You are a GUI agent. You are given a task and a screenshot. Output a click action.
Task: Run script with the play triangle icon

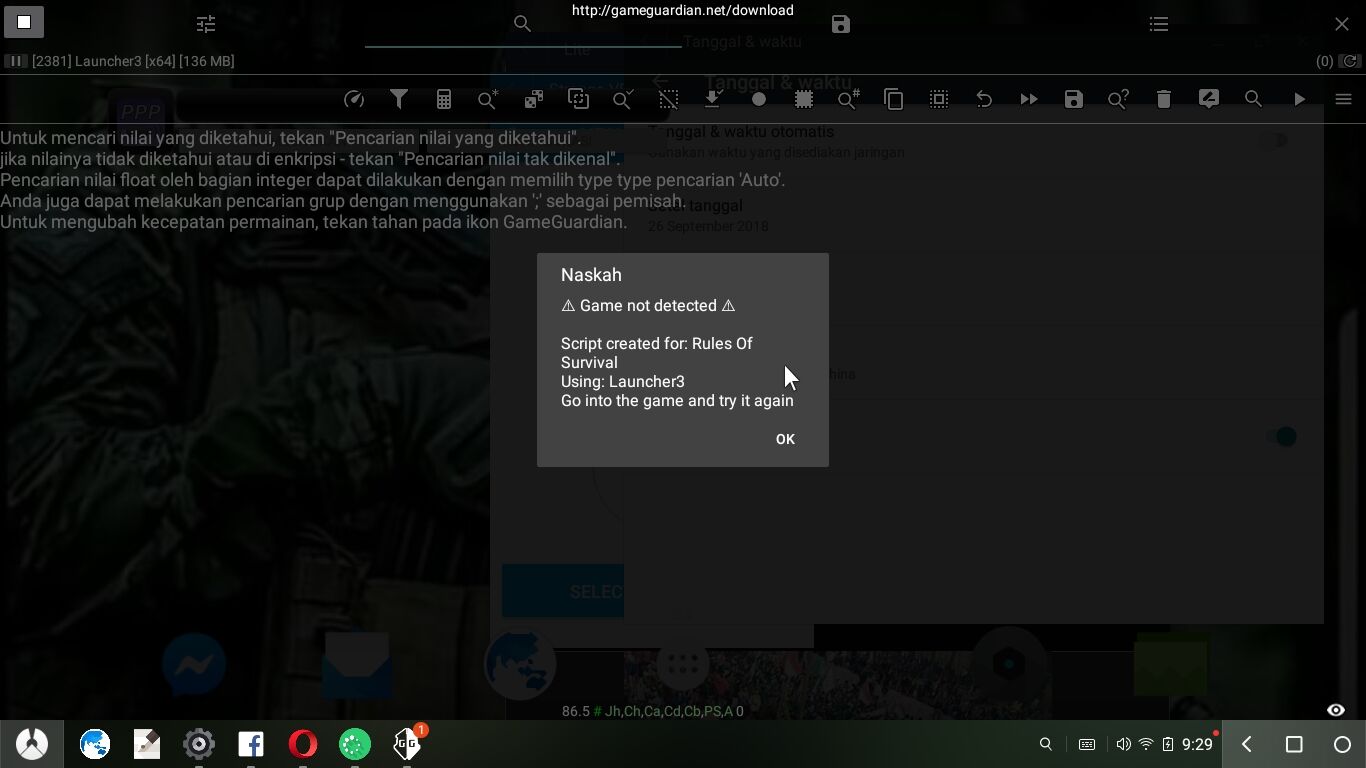(1299, 99)
